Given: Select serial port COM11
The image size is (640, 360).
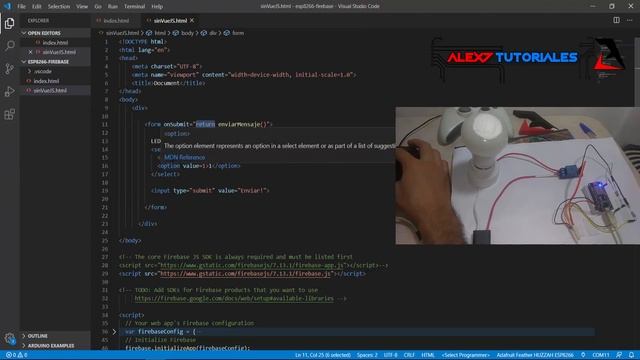Looking at the screenshot, I should [600, 355].
